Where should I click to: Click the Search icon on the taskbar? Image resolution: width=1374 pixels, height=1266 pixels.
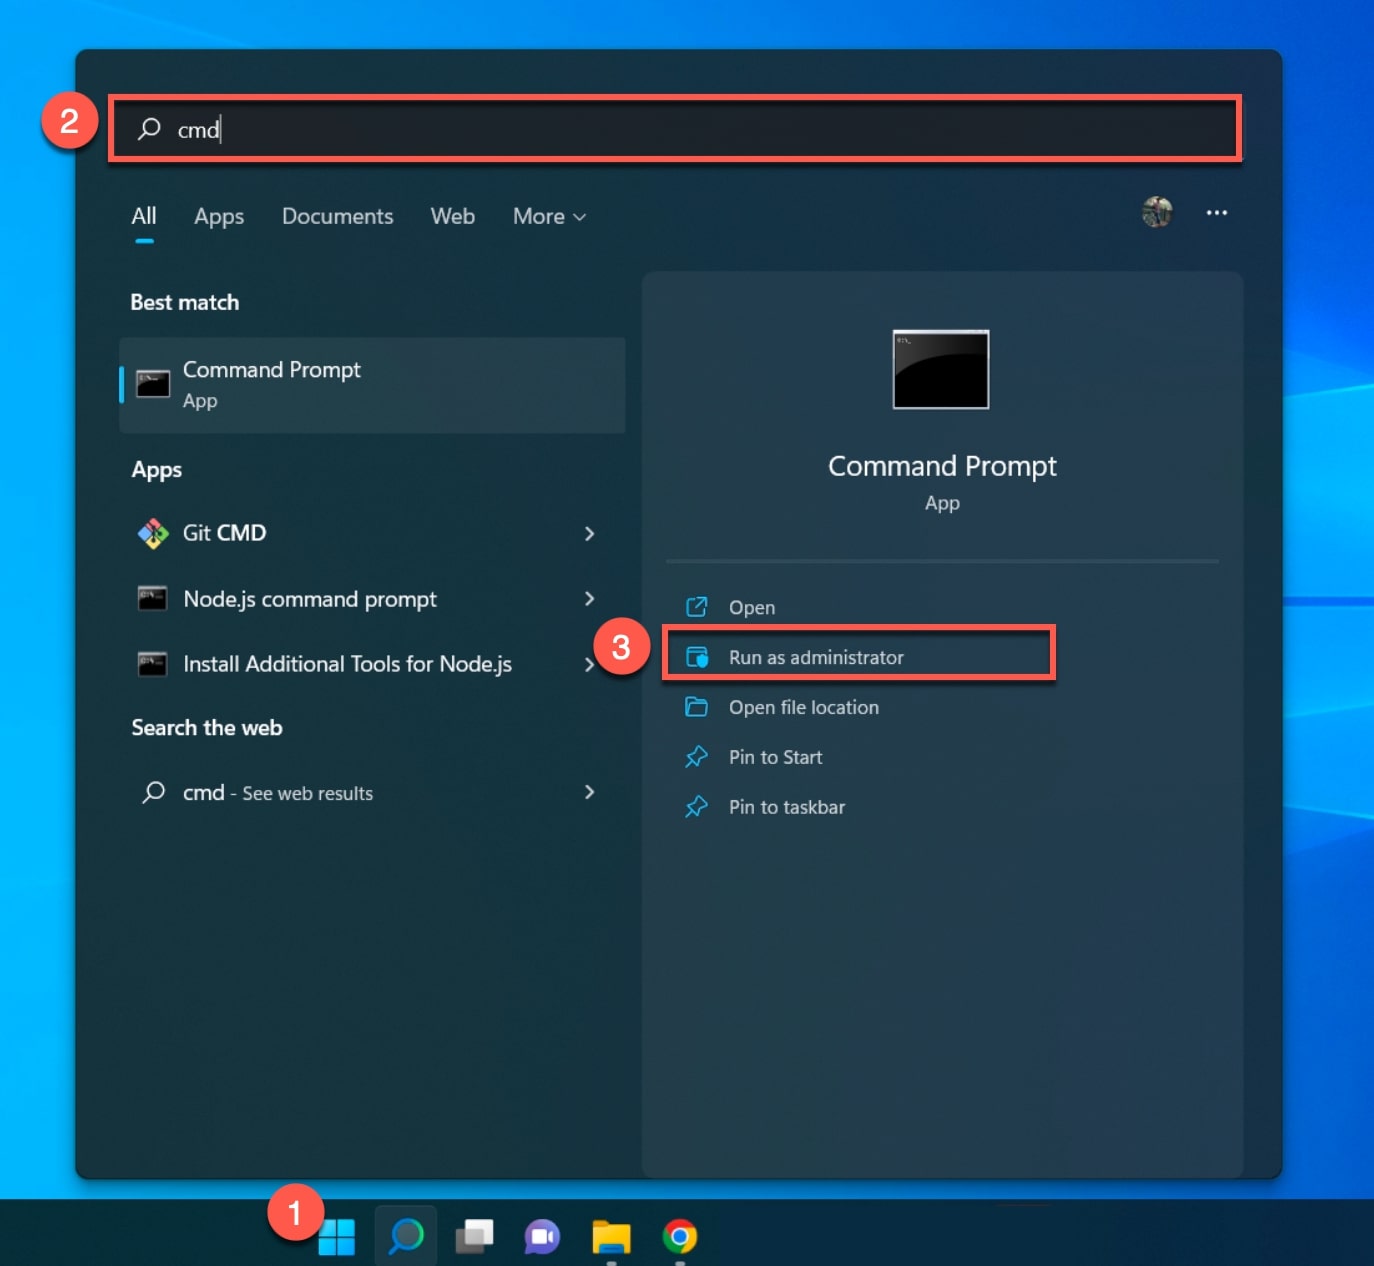pyautogui.click(x=406, y=1237)
